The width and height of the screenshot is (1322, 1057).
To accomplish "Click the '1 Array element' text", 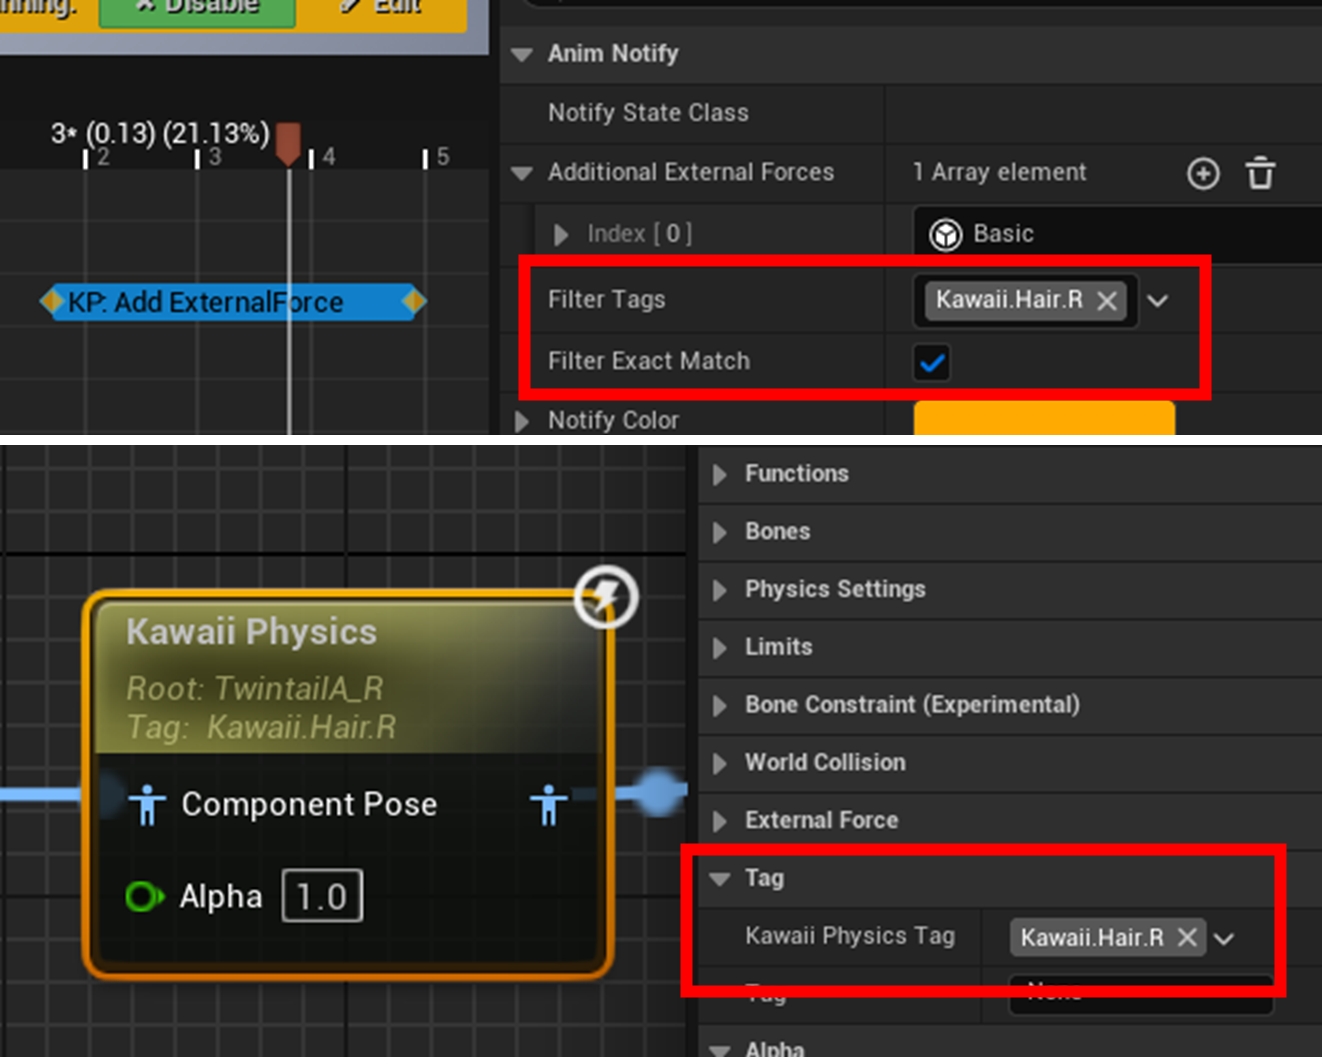I will tap(999, 172).
